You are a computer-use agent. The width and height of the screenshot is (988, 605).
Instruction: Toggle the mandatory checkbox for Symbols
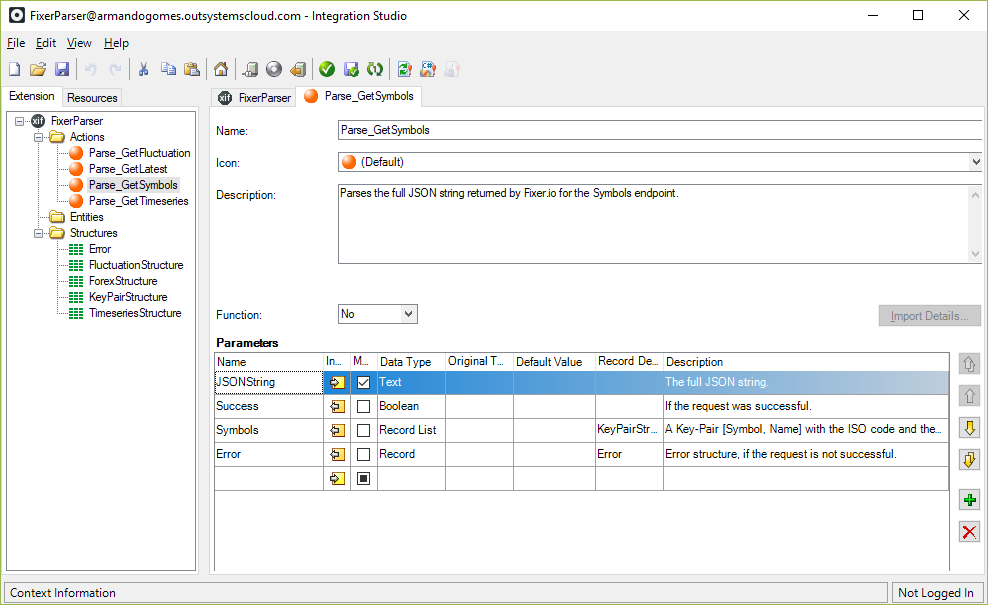point(363,430)
